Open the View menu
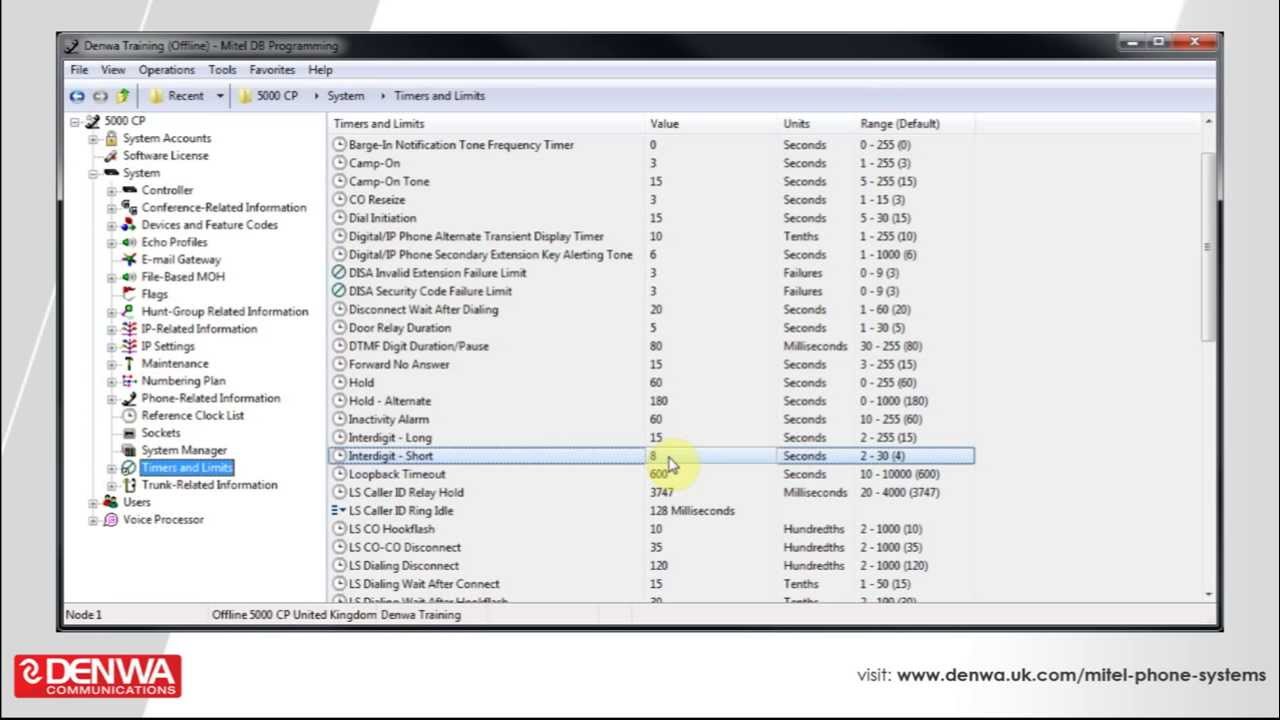 (113, 70)
